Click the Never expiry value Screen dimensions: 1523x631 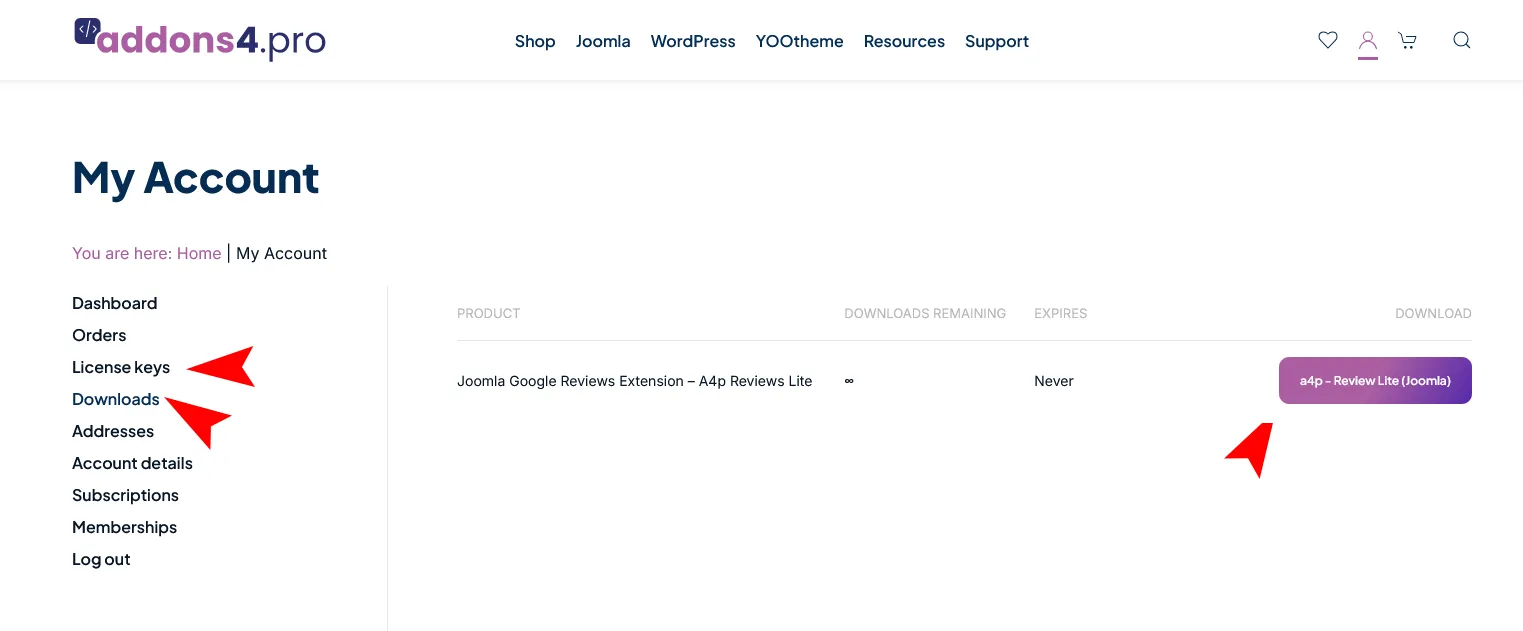[1054, 381]
